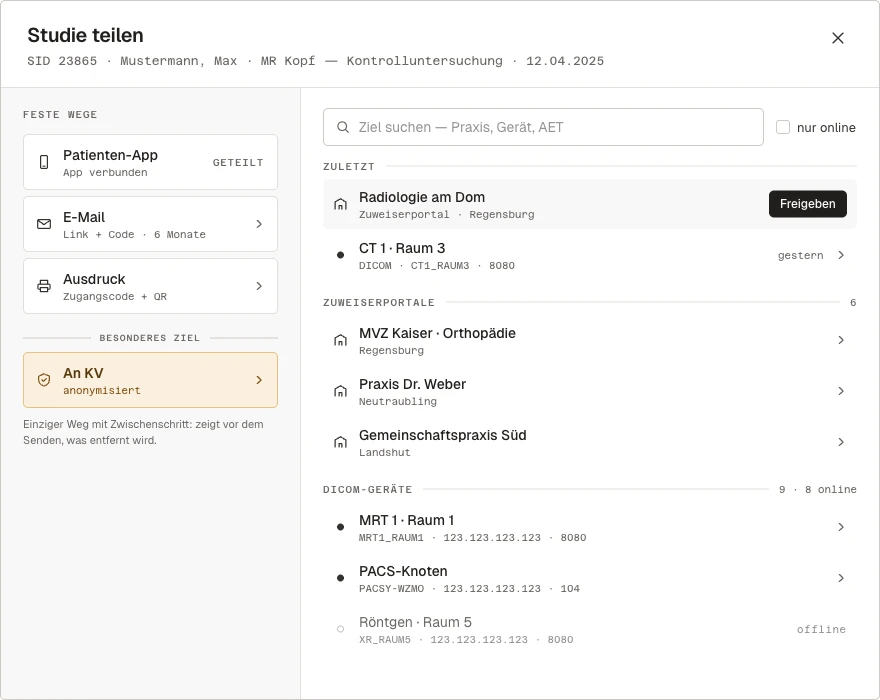The image size is (880, 700).
Task: Click the gestern timestamp
Action: pos(800,255)
